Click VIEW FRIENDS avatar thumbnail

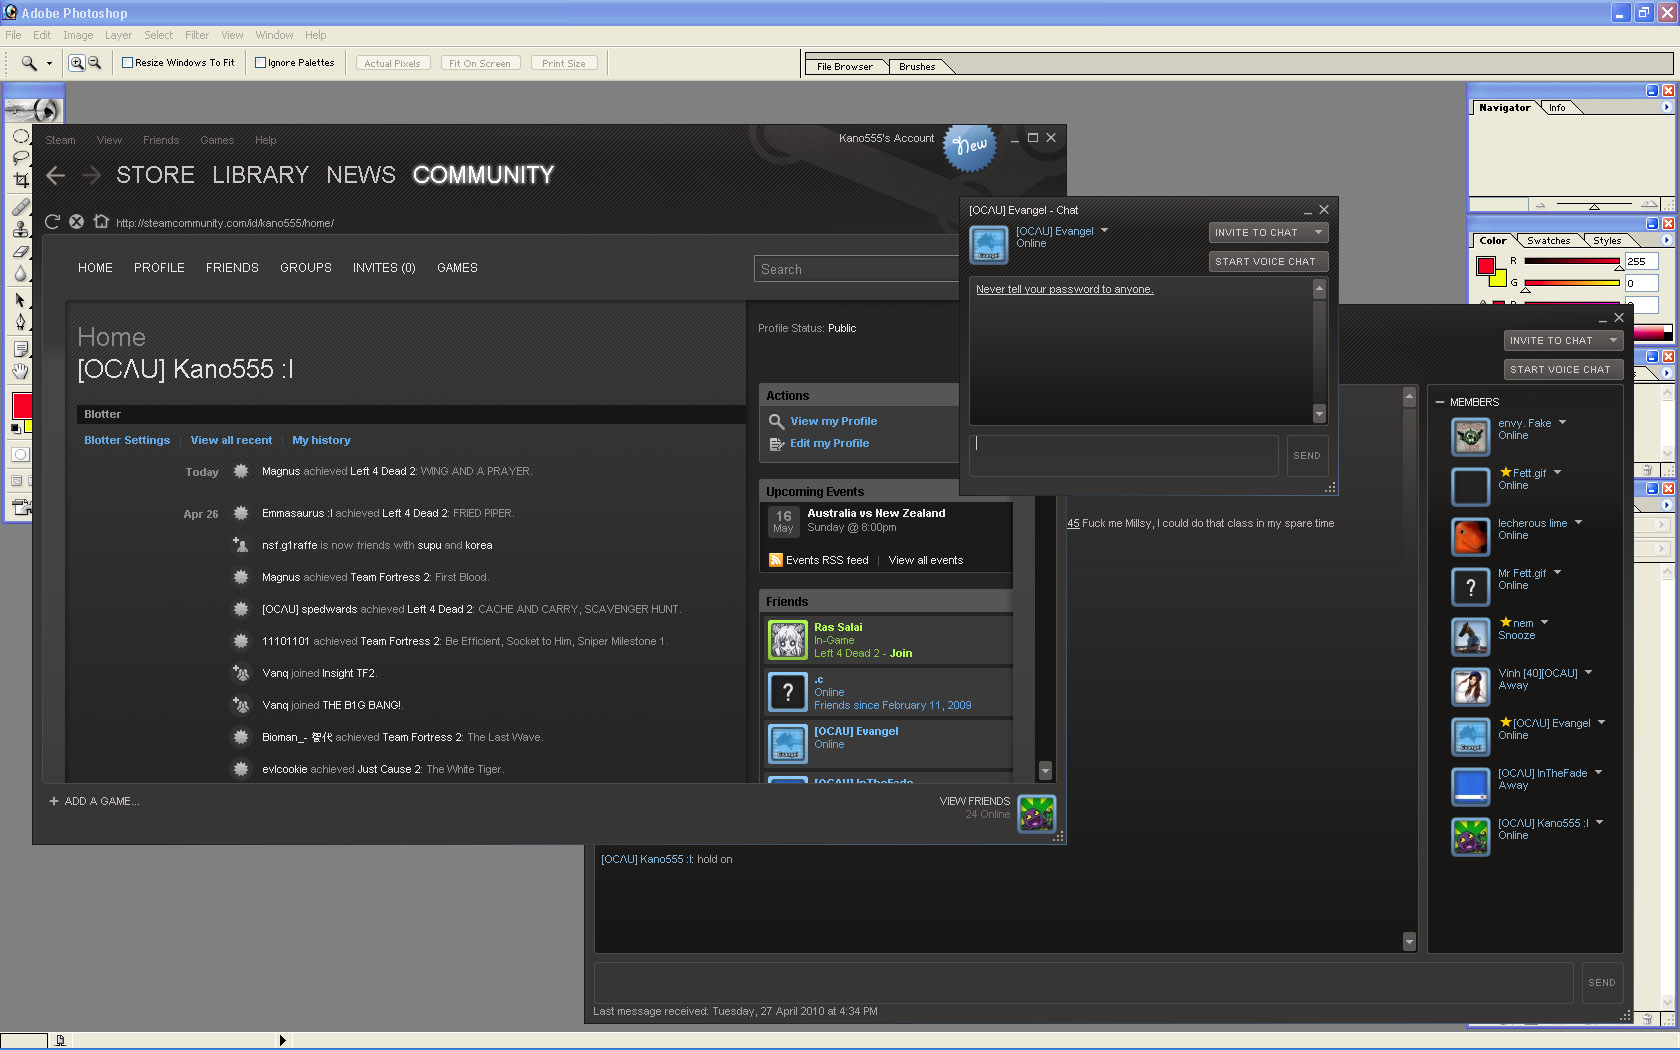[x=1037, y=813]
